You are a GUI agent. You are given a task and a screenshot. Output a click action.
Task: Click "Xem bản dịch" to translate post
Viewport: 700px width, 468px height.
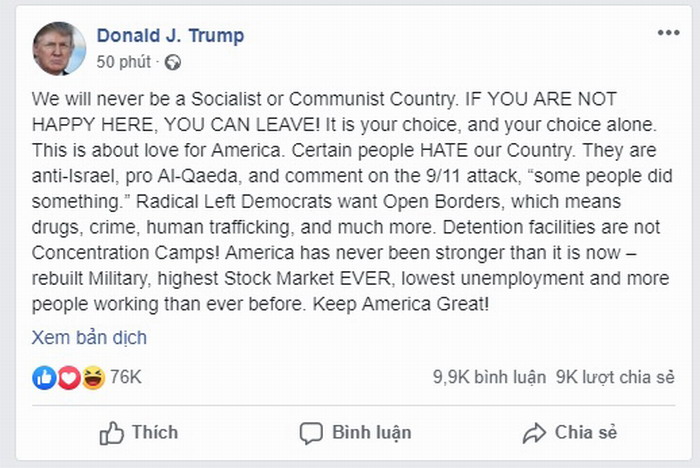pos(89,337)
